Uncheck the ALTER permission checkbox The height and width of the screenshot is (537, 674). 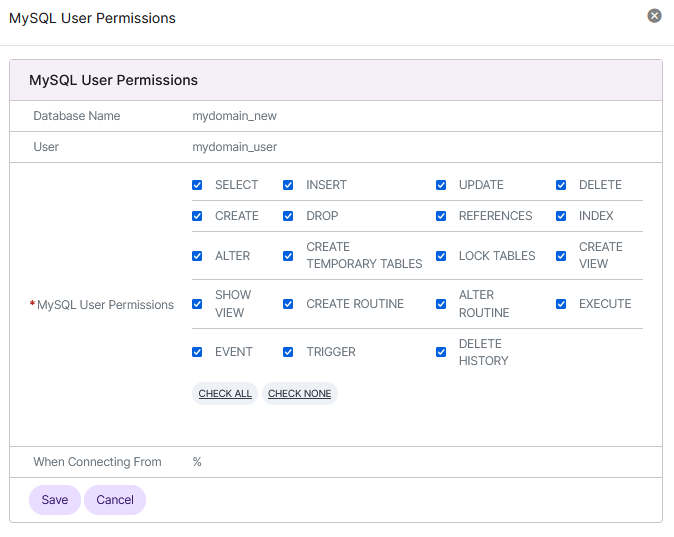197,256
